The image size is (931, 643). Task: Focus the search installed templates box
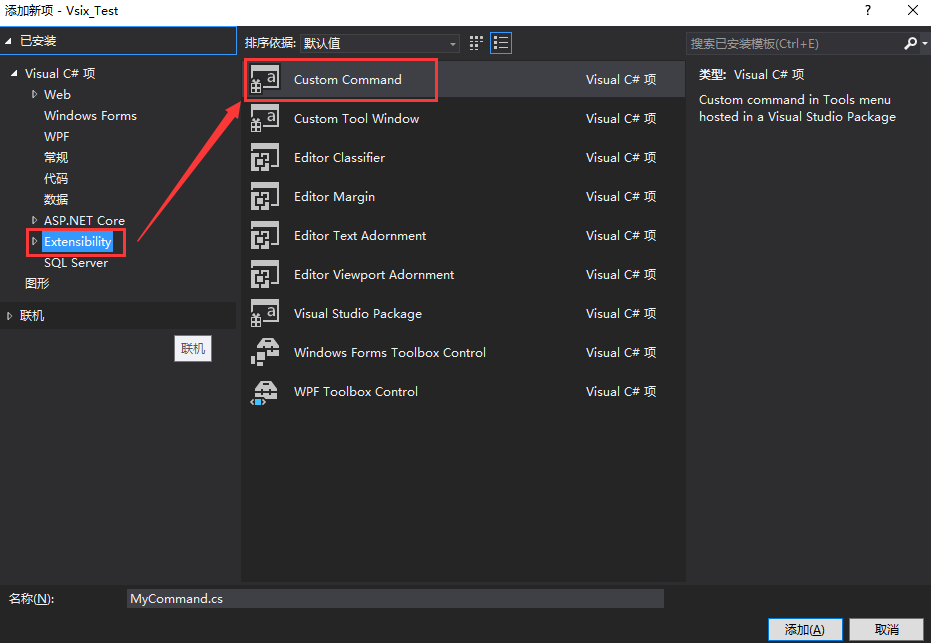click(x=796, y=43)
